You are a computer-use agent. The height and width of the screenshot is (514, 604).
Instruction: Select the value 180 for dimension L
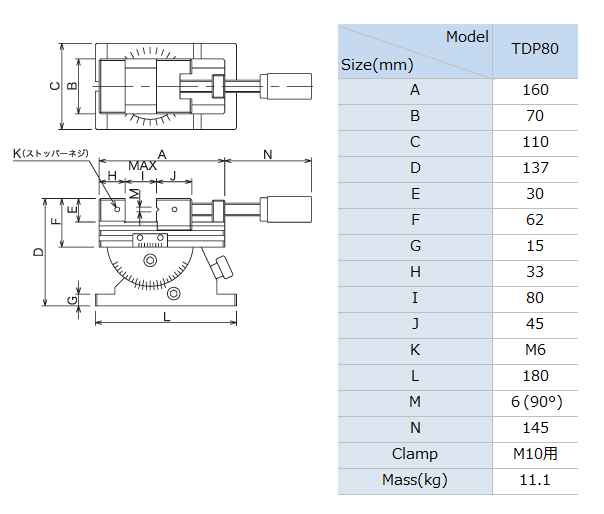tap(535, 376)
